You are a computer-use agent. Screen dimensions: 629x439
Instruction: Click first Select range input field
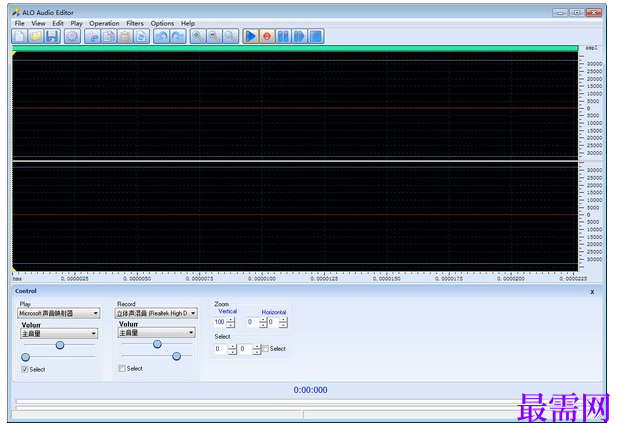coord(221,349)
